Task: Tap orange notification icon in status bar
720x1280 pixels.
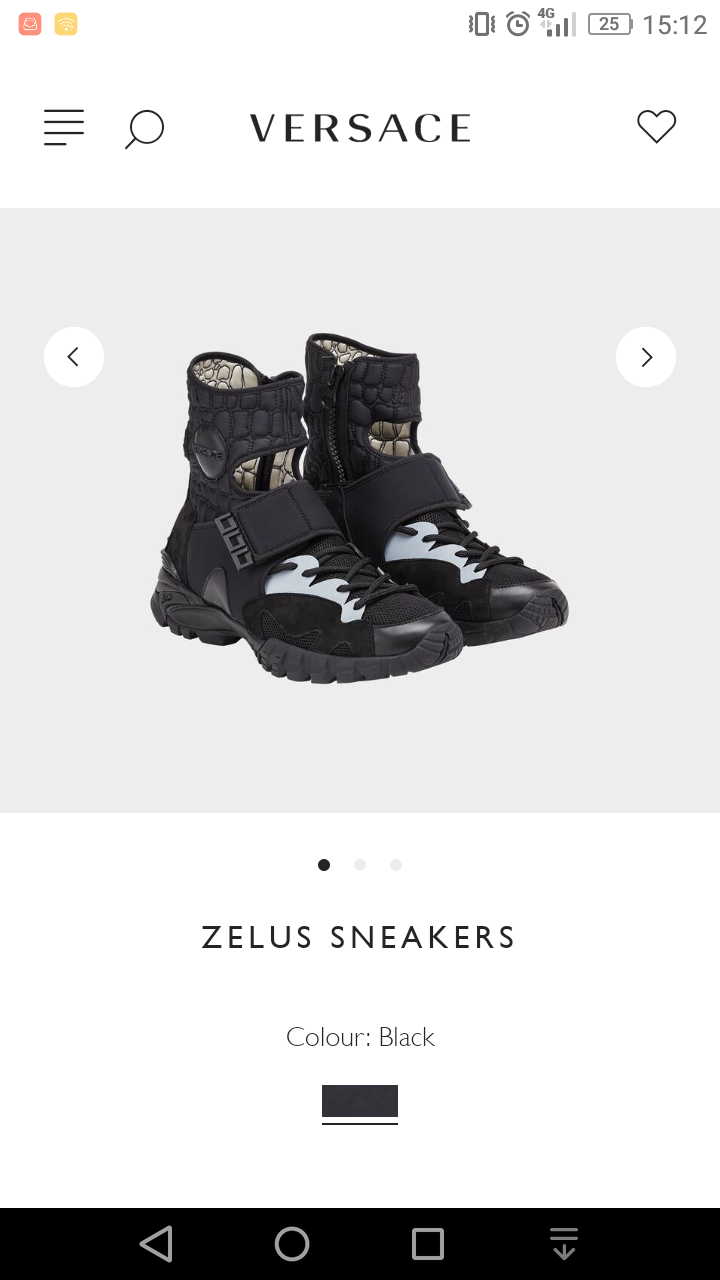Action: point(30,24)
